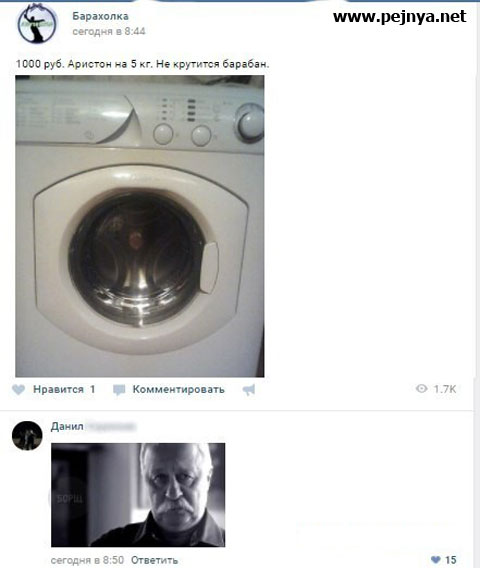The image size is (480, 568).
Task: Click the Барахолка group avatar
Action: click(x=37, y=23)
